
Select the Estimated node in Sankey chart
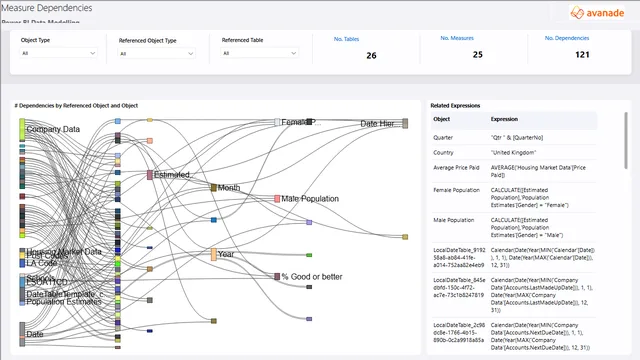point(150,175)
